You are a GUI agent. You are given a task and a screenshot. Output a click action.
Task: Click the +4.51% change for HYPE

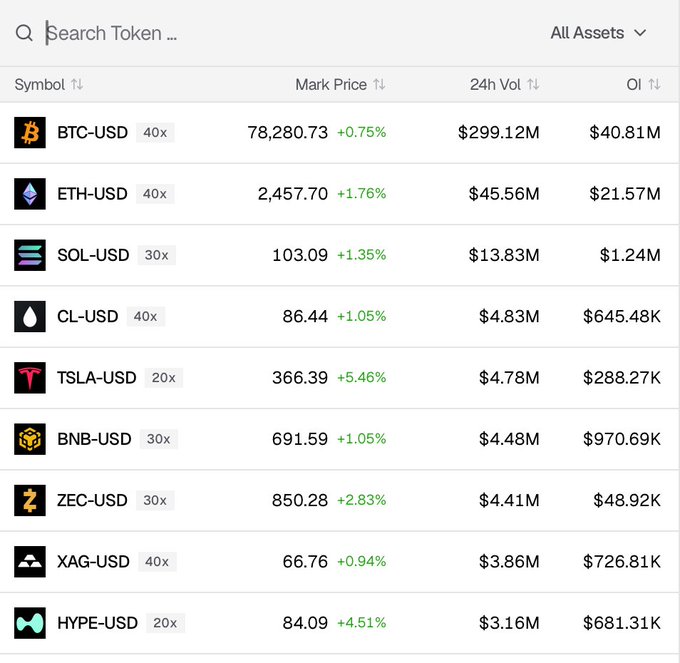(x=361, y=623)
